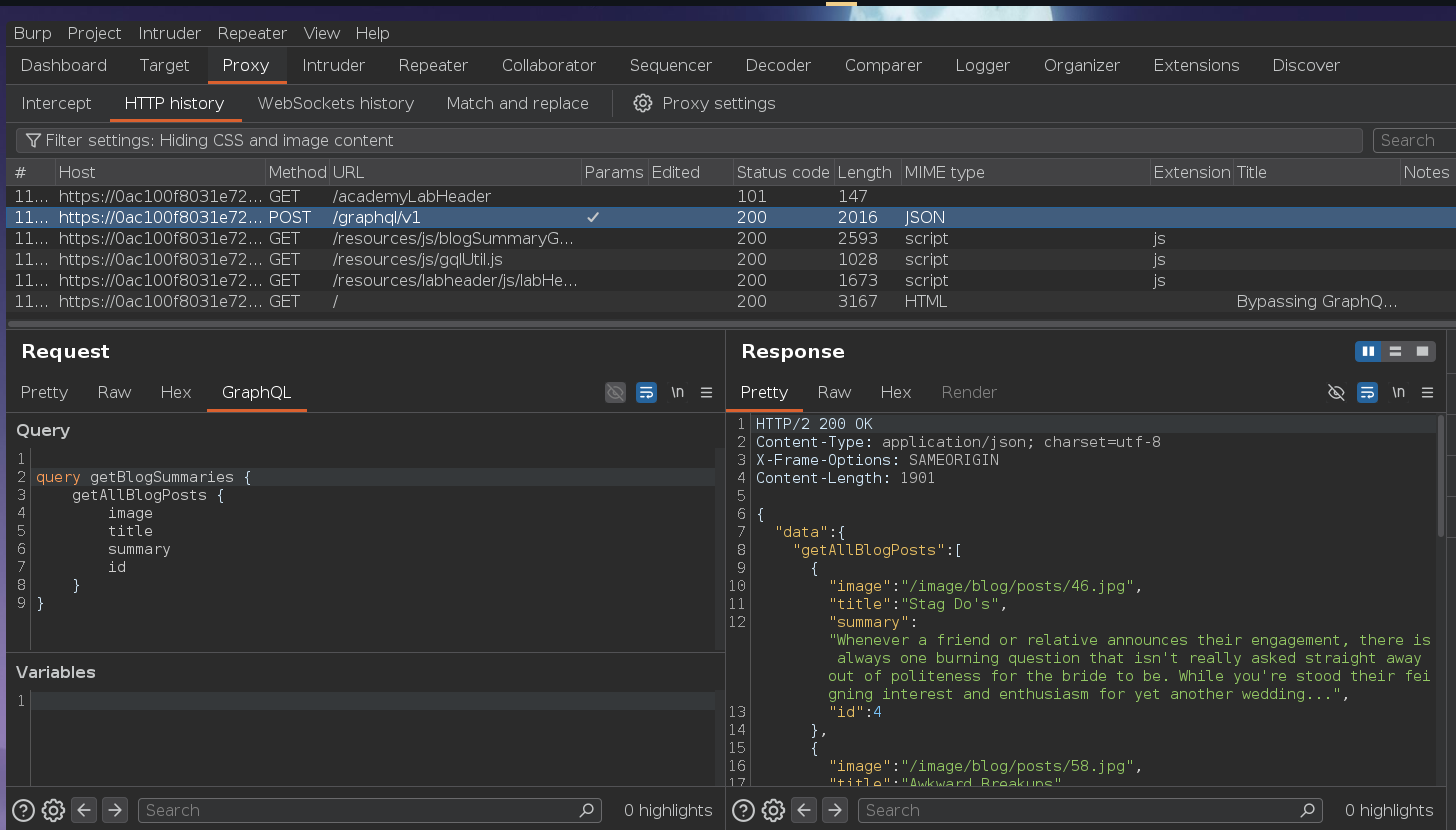Focus the Request panel bottom Search field
The image size is (1456, 830).
369,810
